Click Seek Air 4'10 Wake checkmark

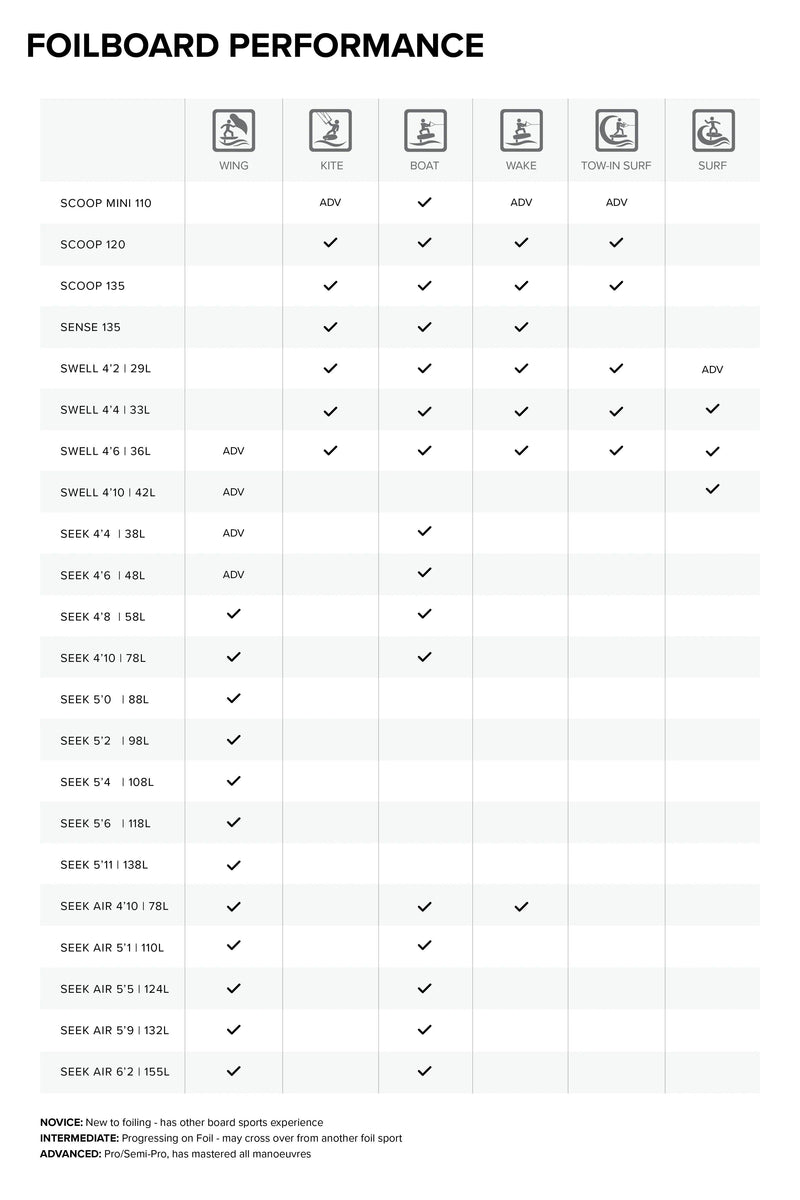[520, 906]
